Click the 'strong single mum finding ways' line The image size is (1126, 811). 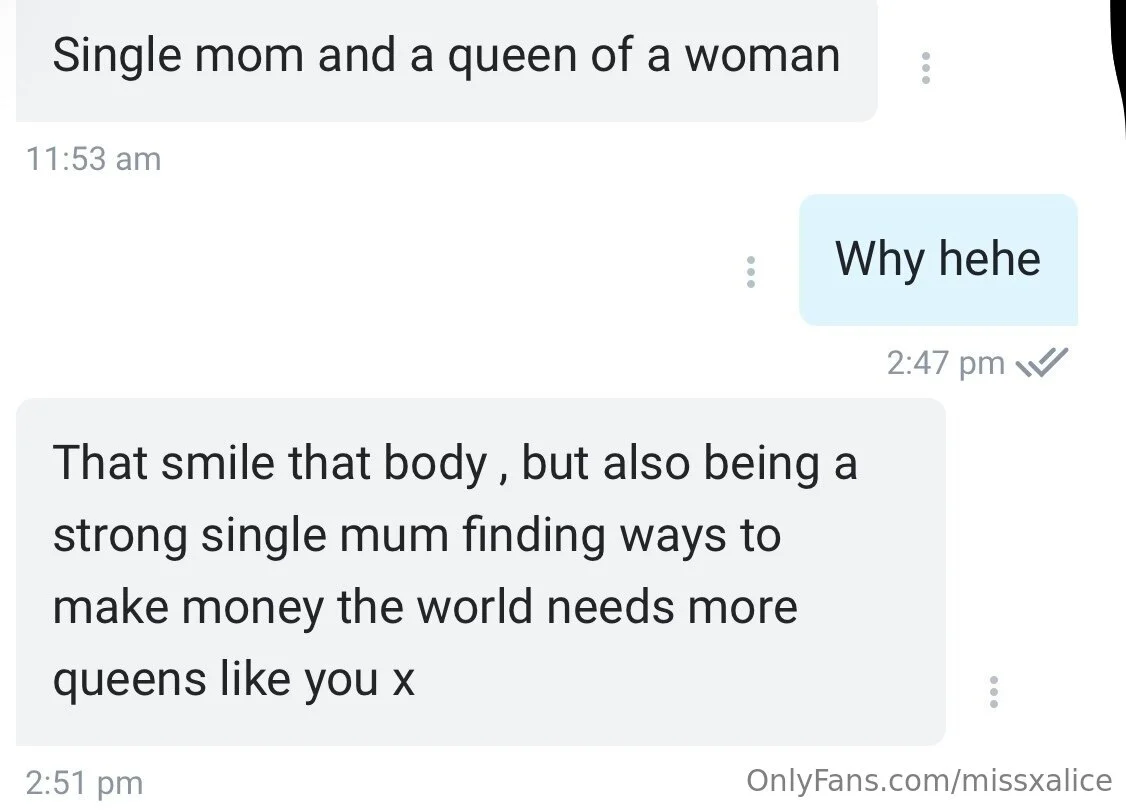pyautogui.click(x=416, y=535)
